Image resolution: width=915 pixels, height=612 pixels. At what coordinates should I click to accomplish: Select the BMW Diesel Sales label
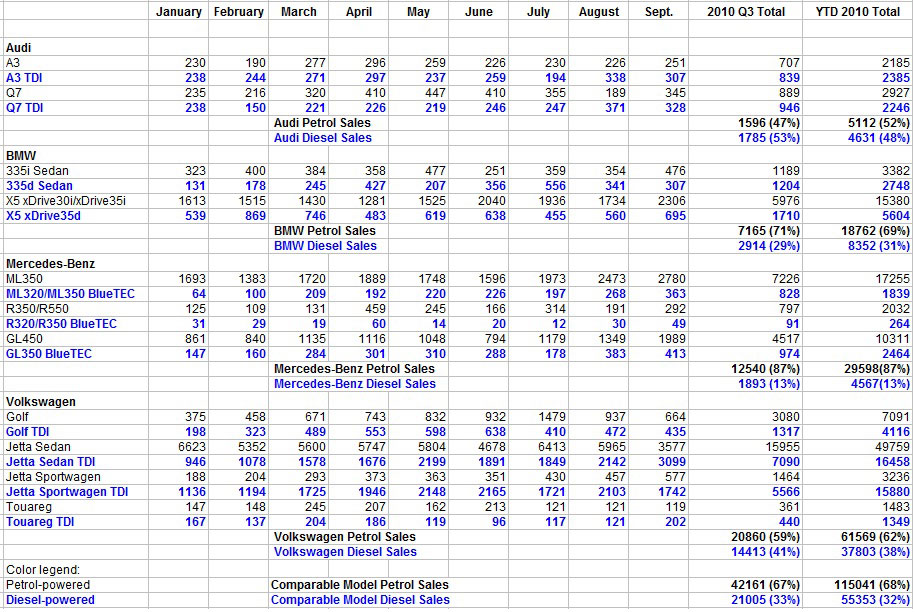[x=325, y=246]
